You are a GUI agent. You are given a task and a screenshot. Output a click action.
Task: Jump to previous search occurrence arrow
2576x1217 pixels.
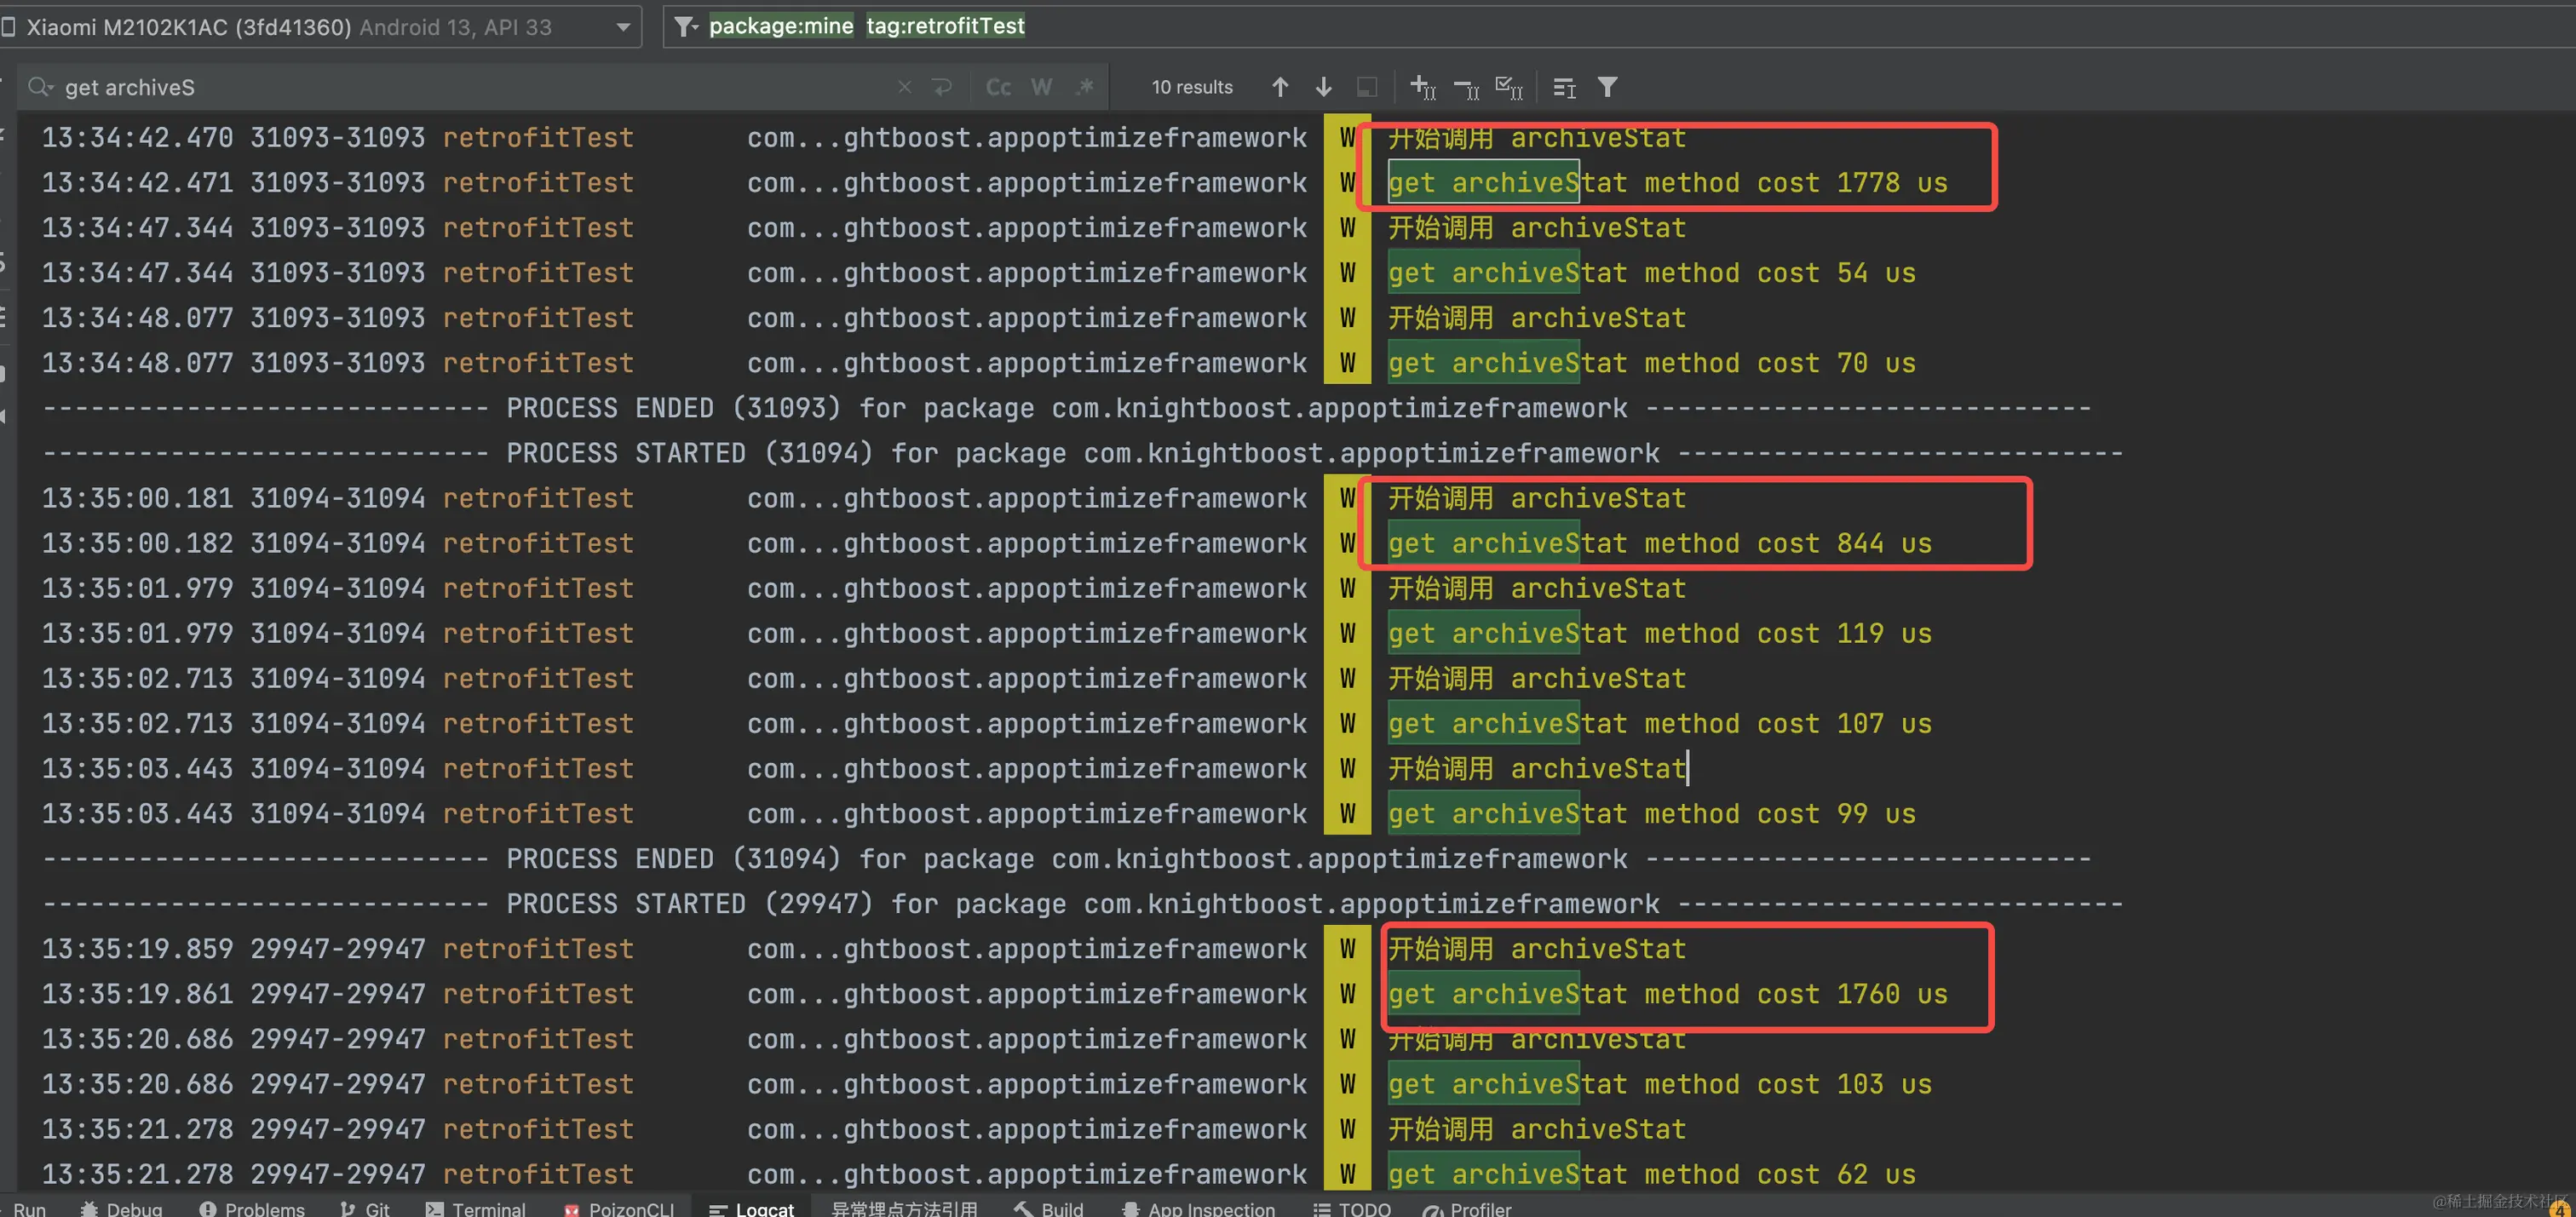pos(1280,87)
